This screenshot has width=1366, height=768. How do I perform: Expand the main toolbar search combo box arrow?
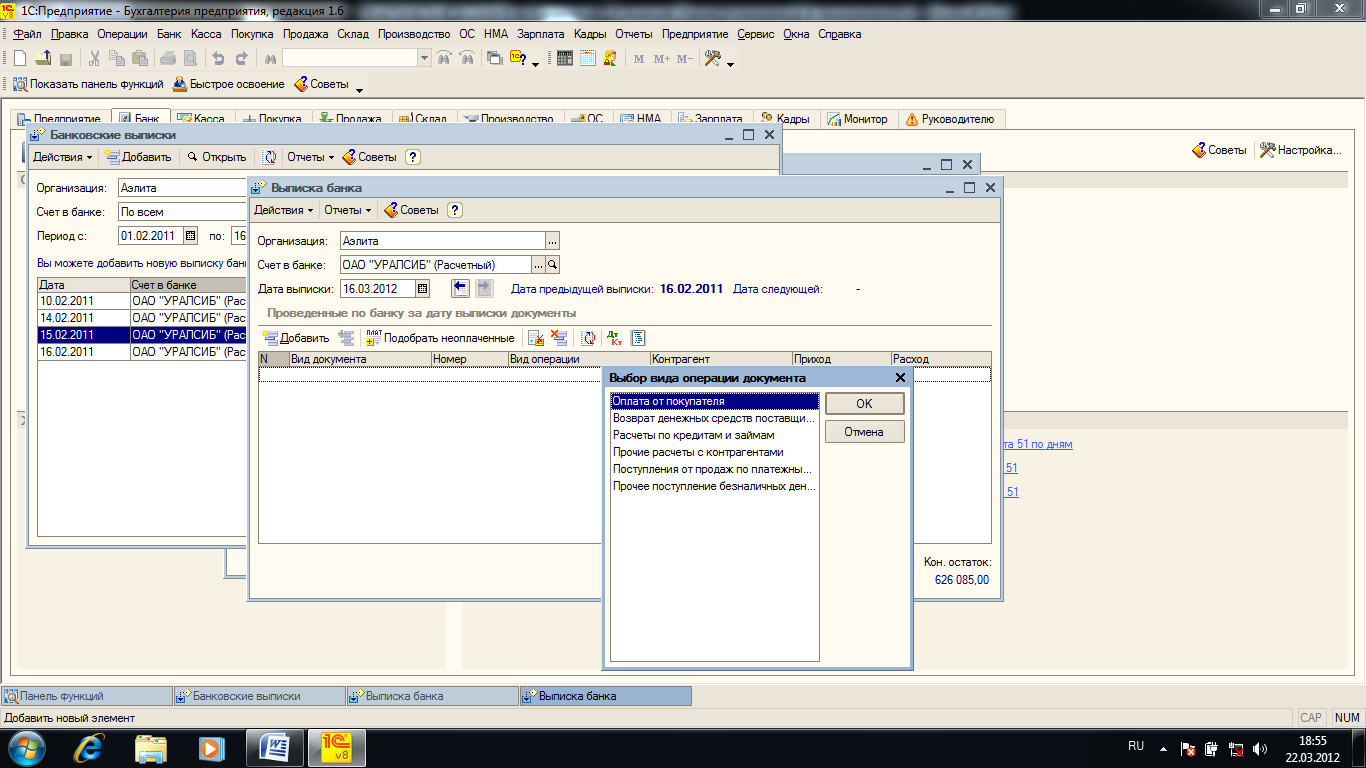[x=424, y=58]
